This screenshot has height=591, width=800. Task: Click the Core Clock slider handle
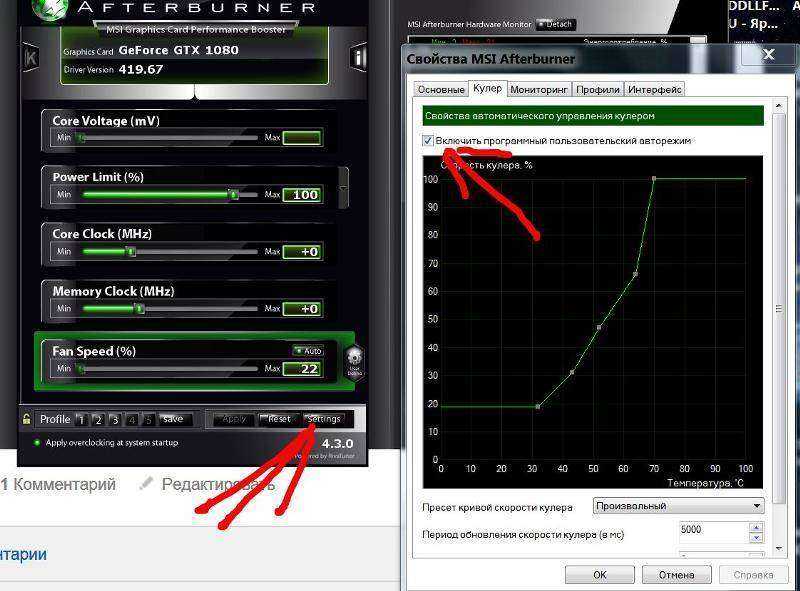coord(131,252)
